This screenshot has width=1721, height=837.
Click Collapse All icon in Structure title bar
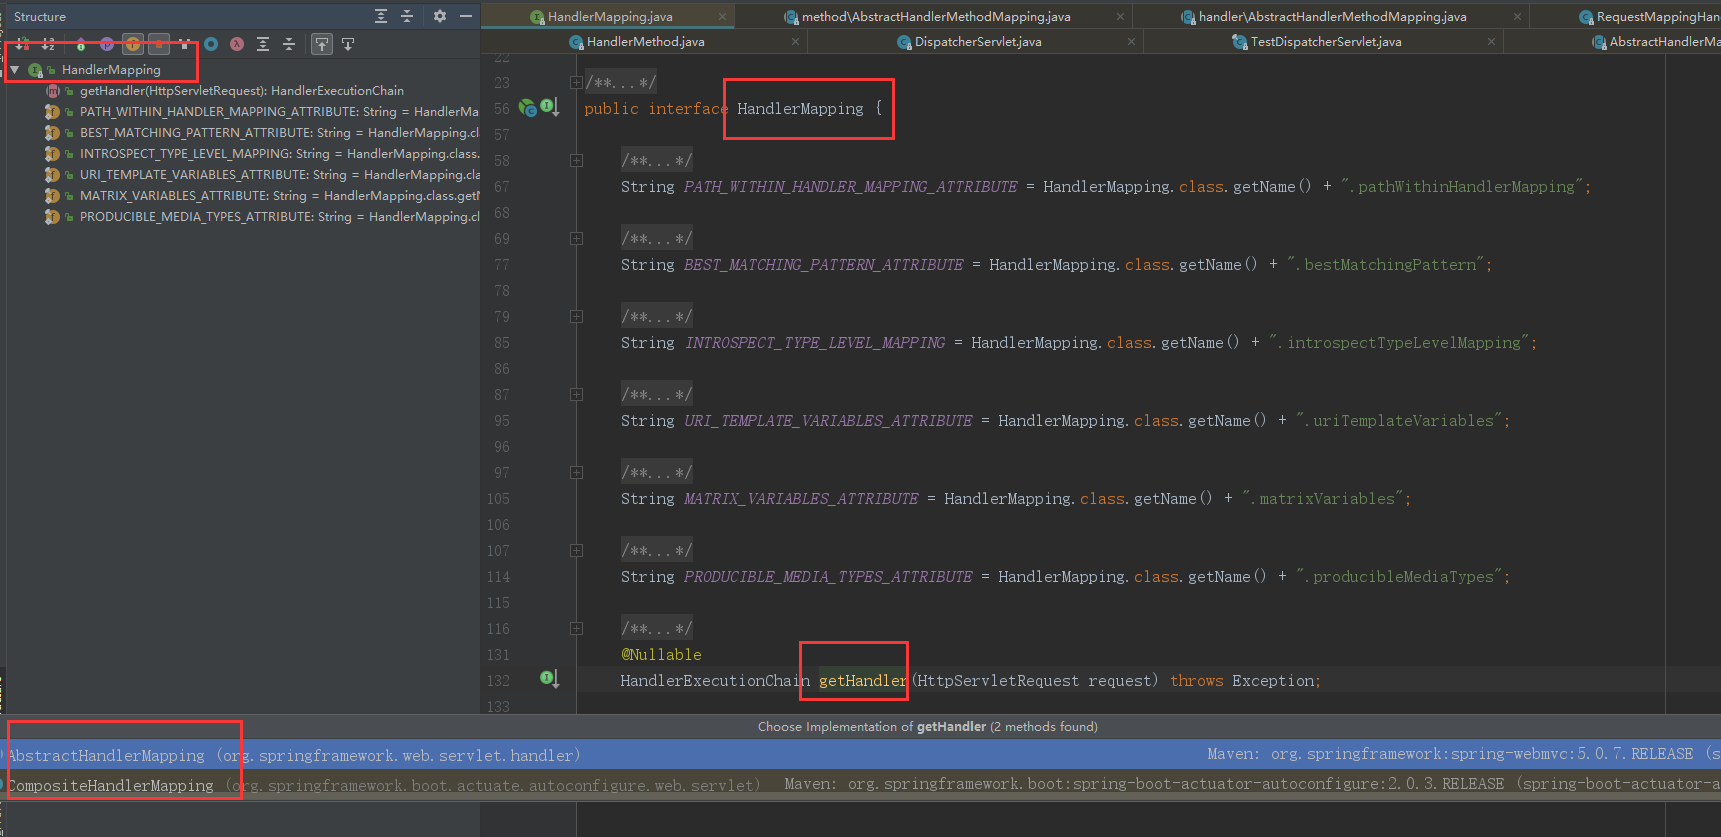[407, 16]
